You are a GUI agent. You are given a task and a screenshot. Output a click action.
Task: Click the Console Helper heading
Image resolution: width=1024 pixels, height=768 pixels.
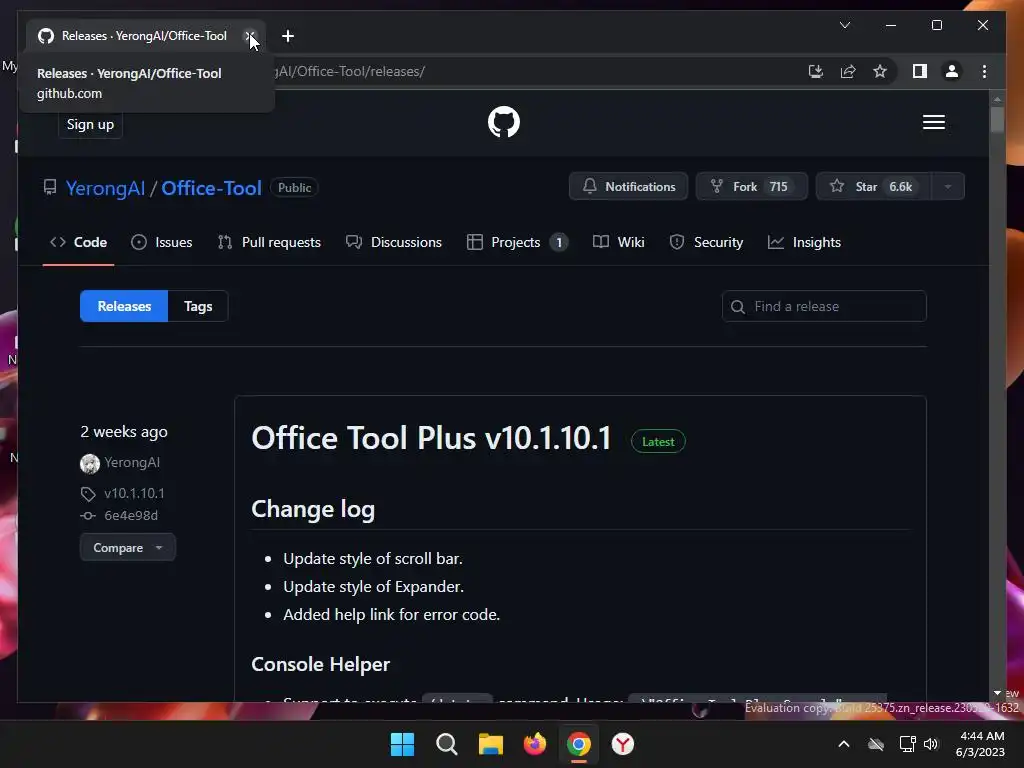(x=321, y=664)
